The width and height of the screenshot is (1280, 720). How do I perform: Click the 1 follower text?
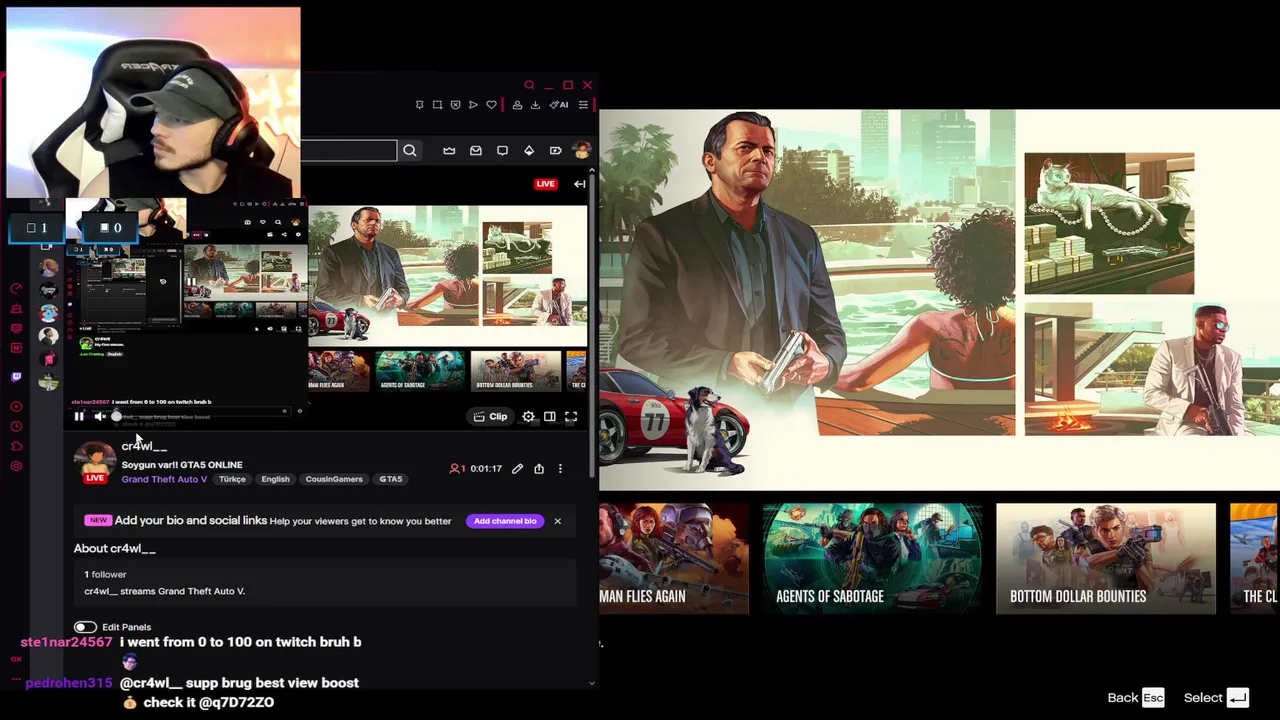pos(105,575)
